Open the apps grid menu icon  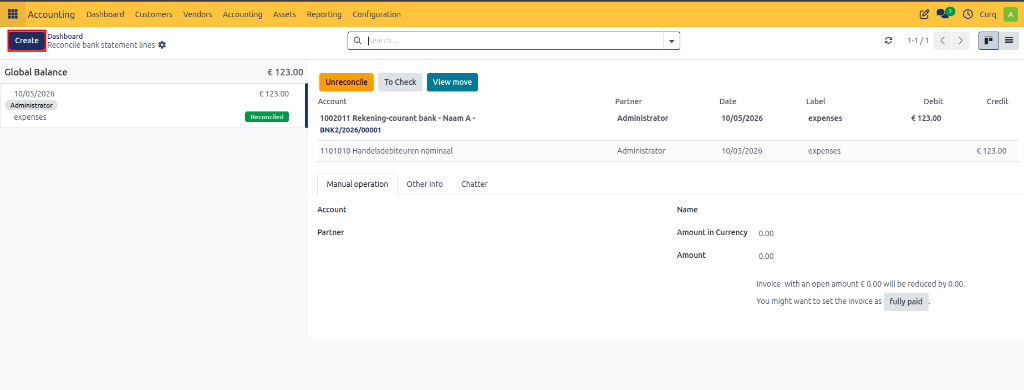point(12,14)
